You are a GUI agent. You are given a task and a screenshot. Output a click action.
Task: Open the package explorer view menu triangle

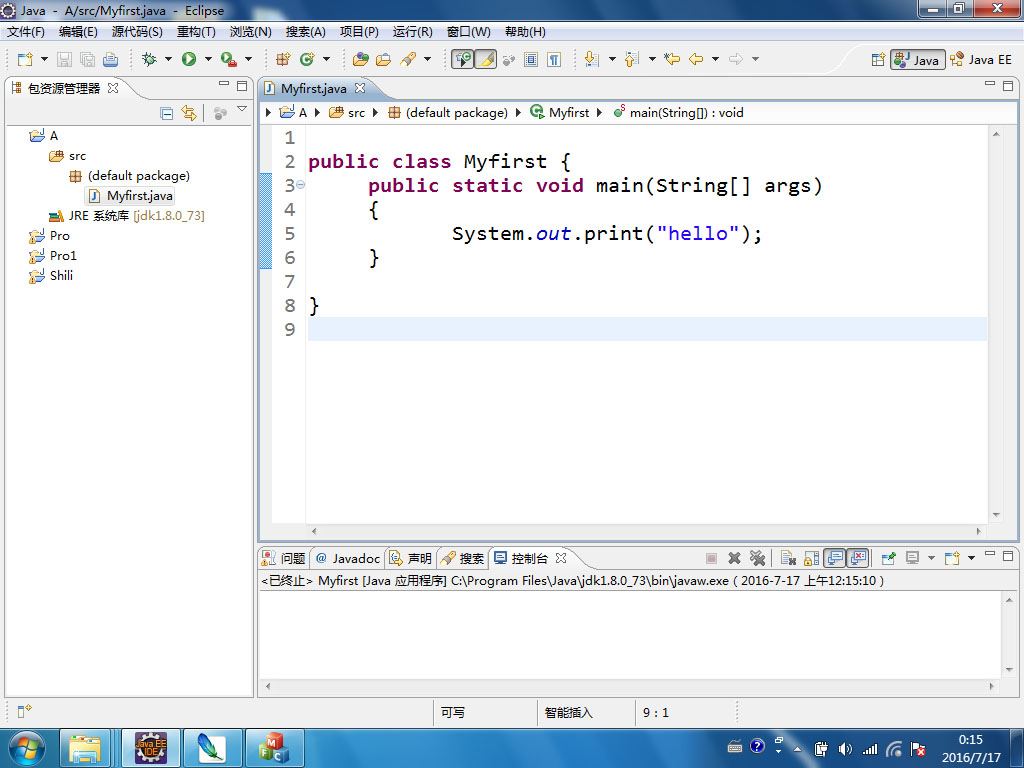[x=242, y=110]
